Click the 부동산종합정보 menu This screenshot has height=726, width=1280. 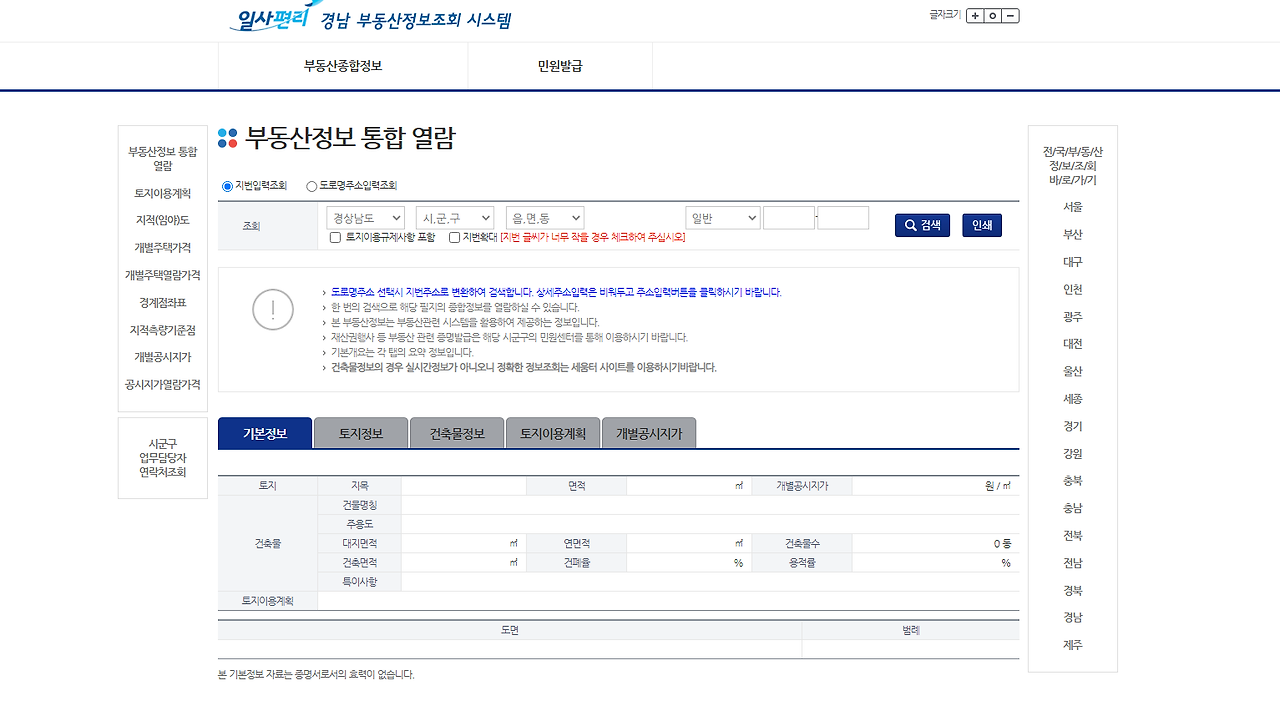tap(342, 65)
